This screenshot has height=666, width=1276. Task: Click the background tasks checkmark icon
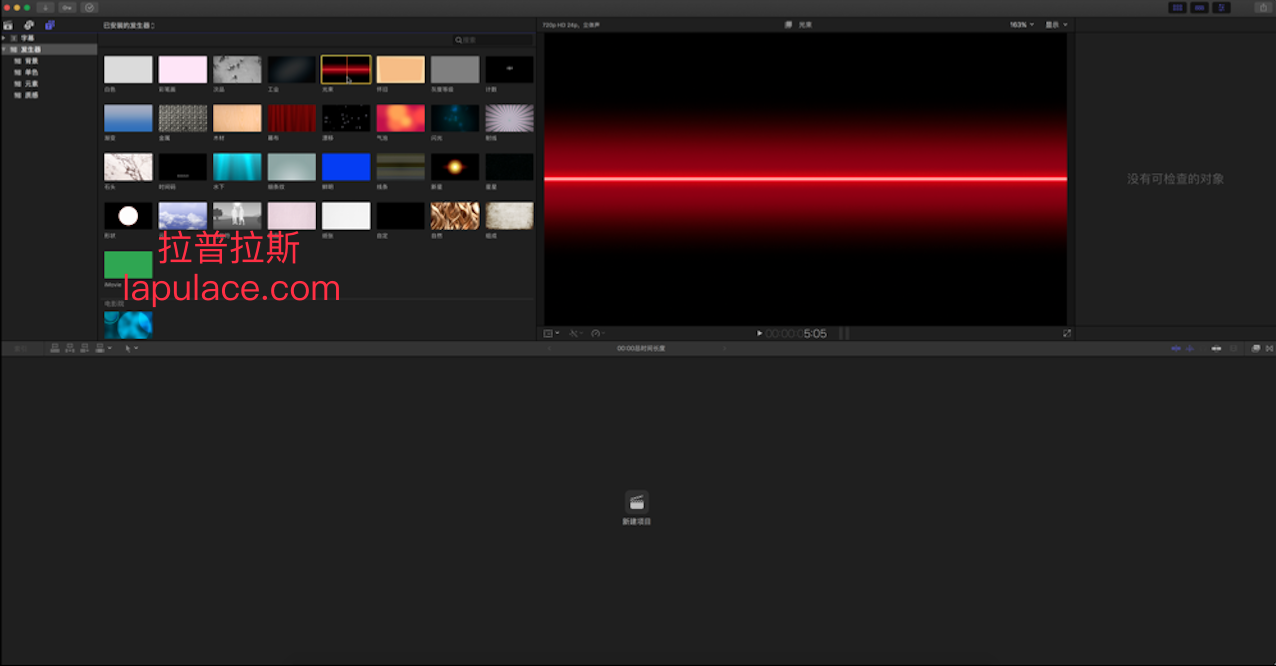89,7
